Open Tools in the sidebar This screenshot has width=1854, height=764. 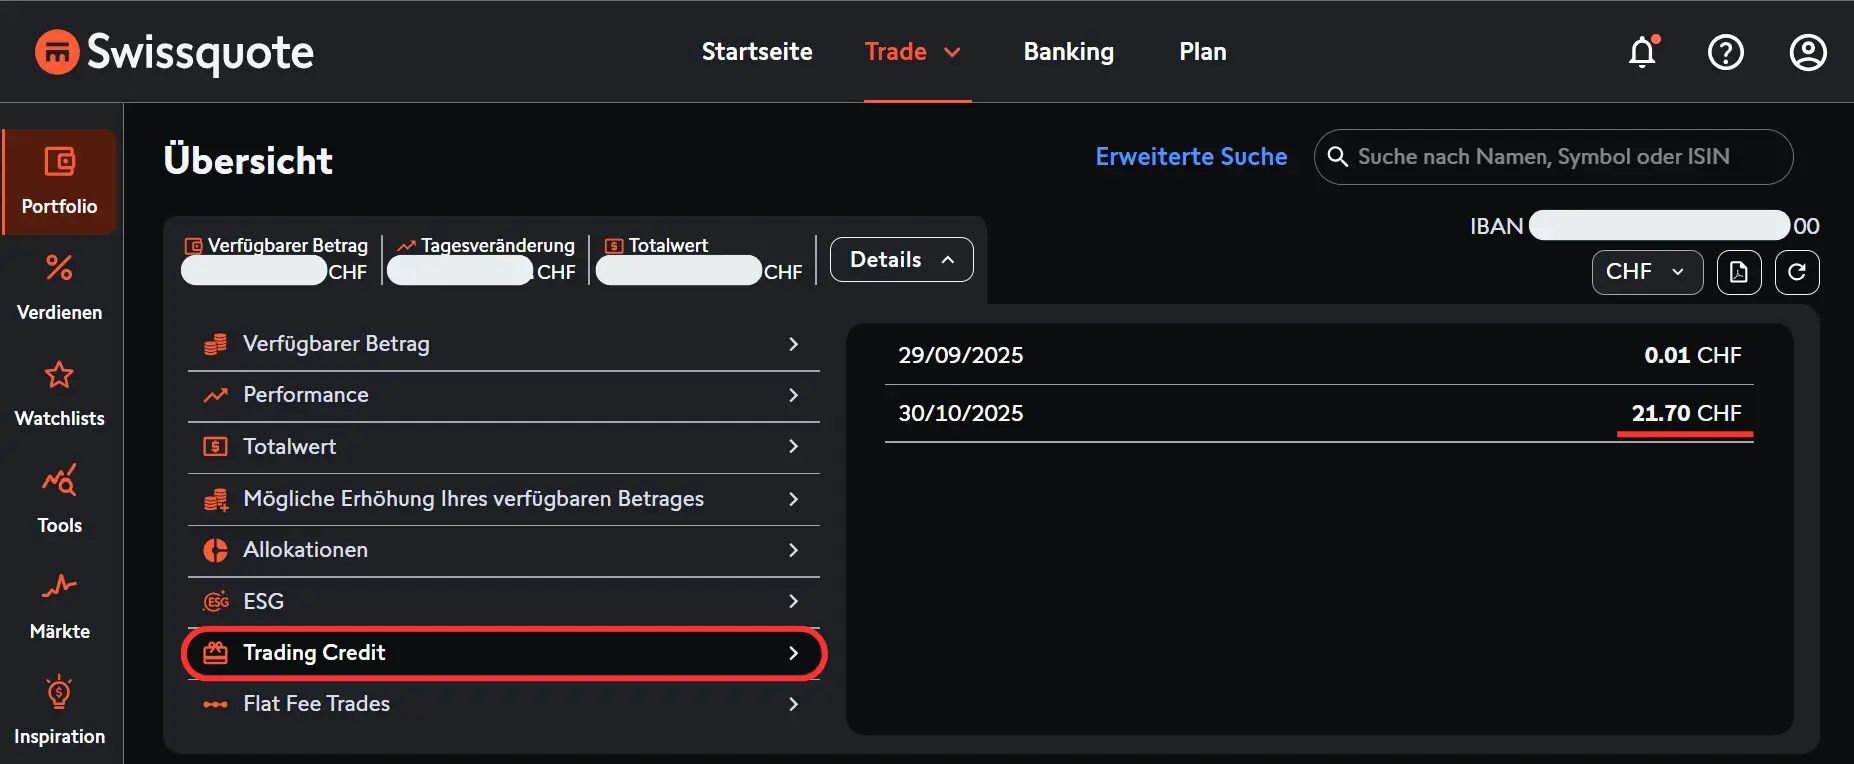click(60, 500)
